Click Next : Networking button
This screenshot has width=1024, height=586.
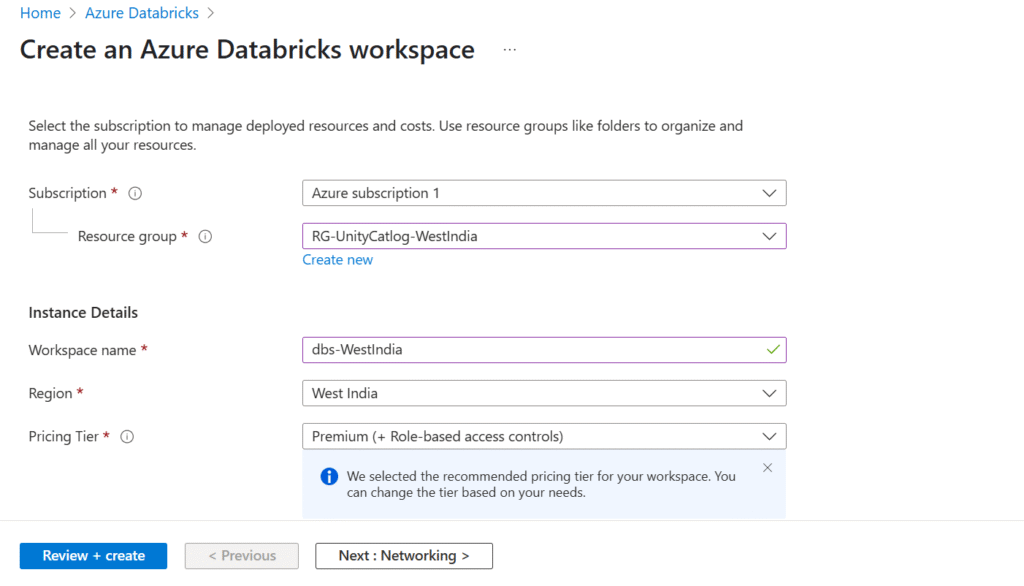[x=404, y=556]
